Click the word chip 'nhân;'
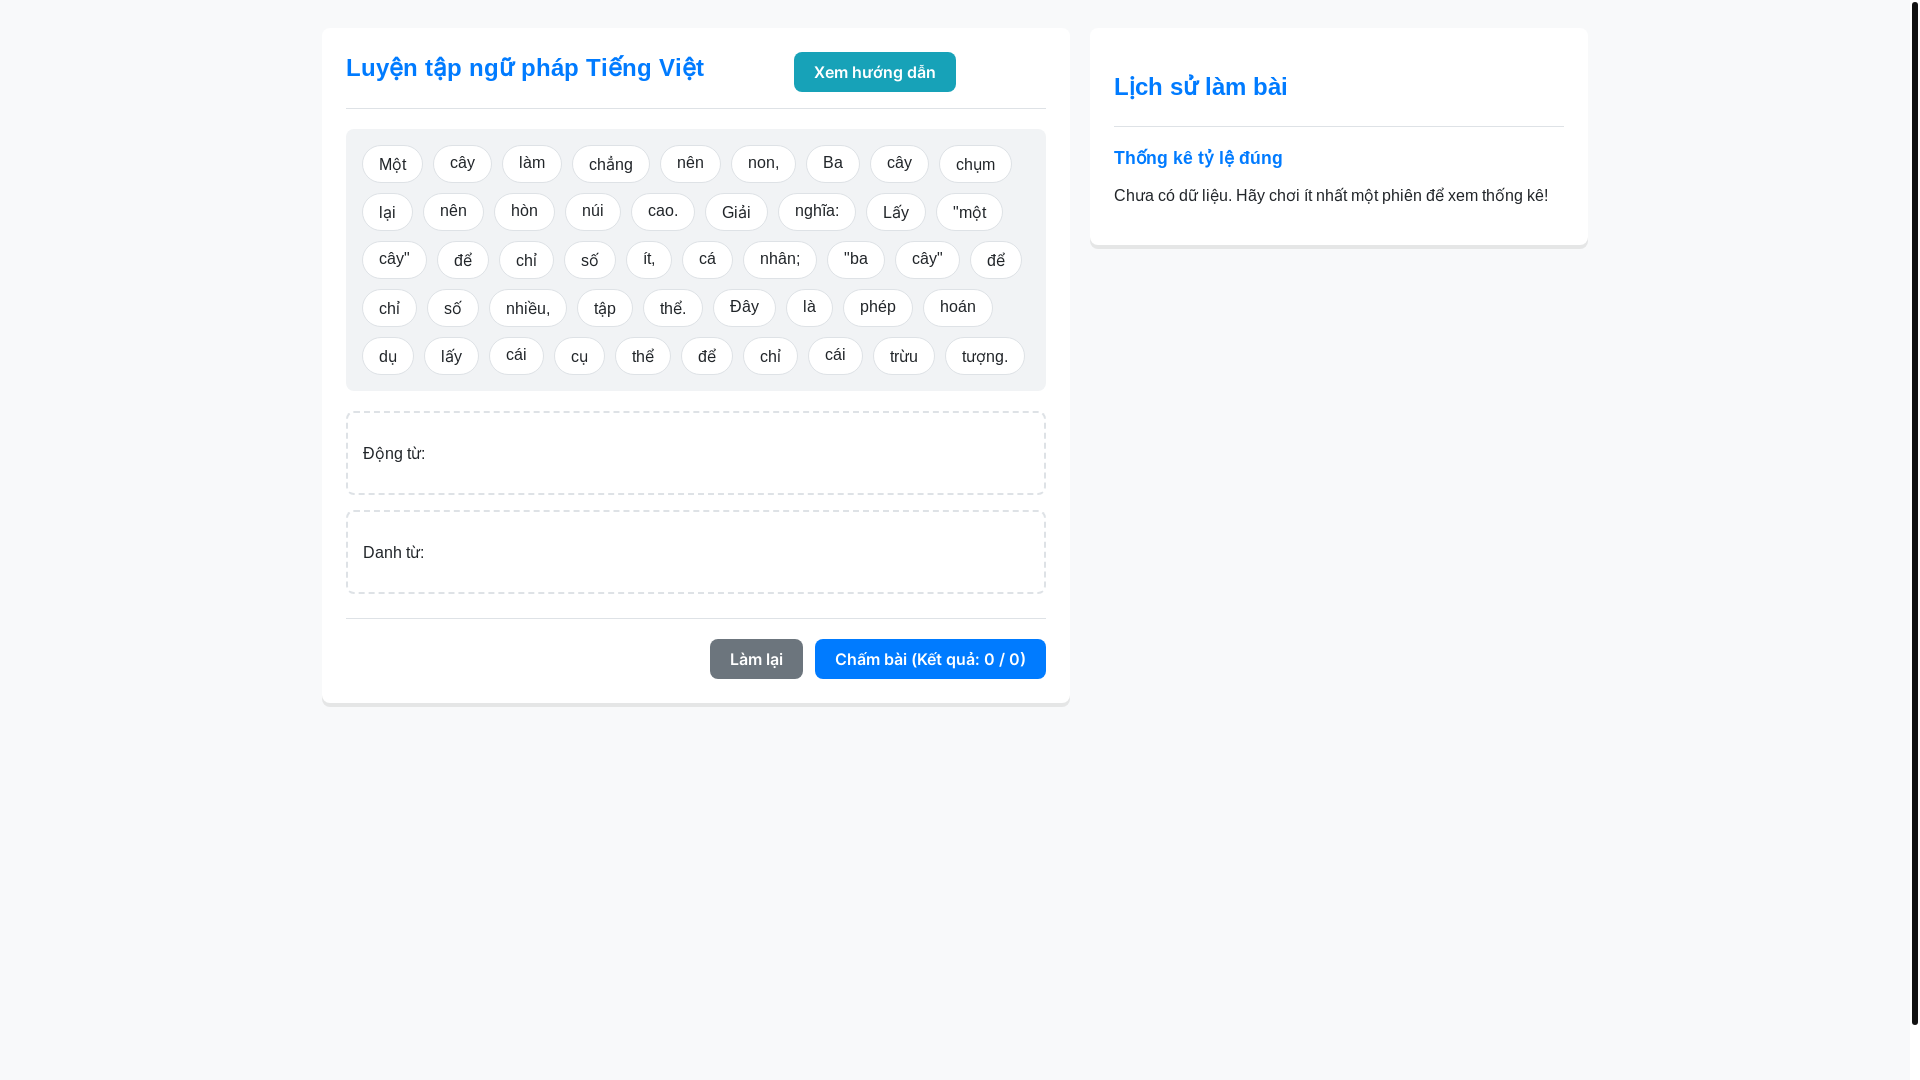 (x=780, y=260)
